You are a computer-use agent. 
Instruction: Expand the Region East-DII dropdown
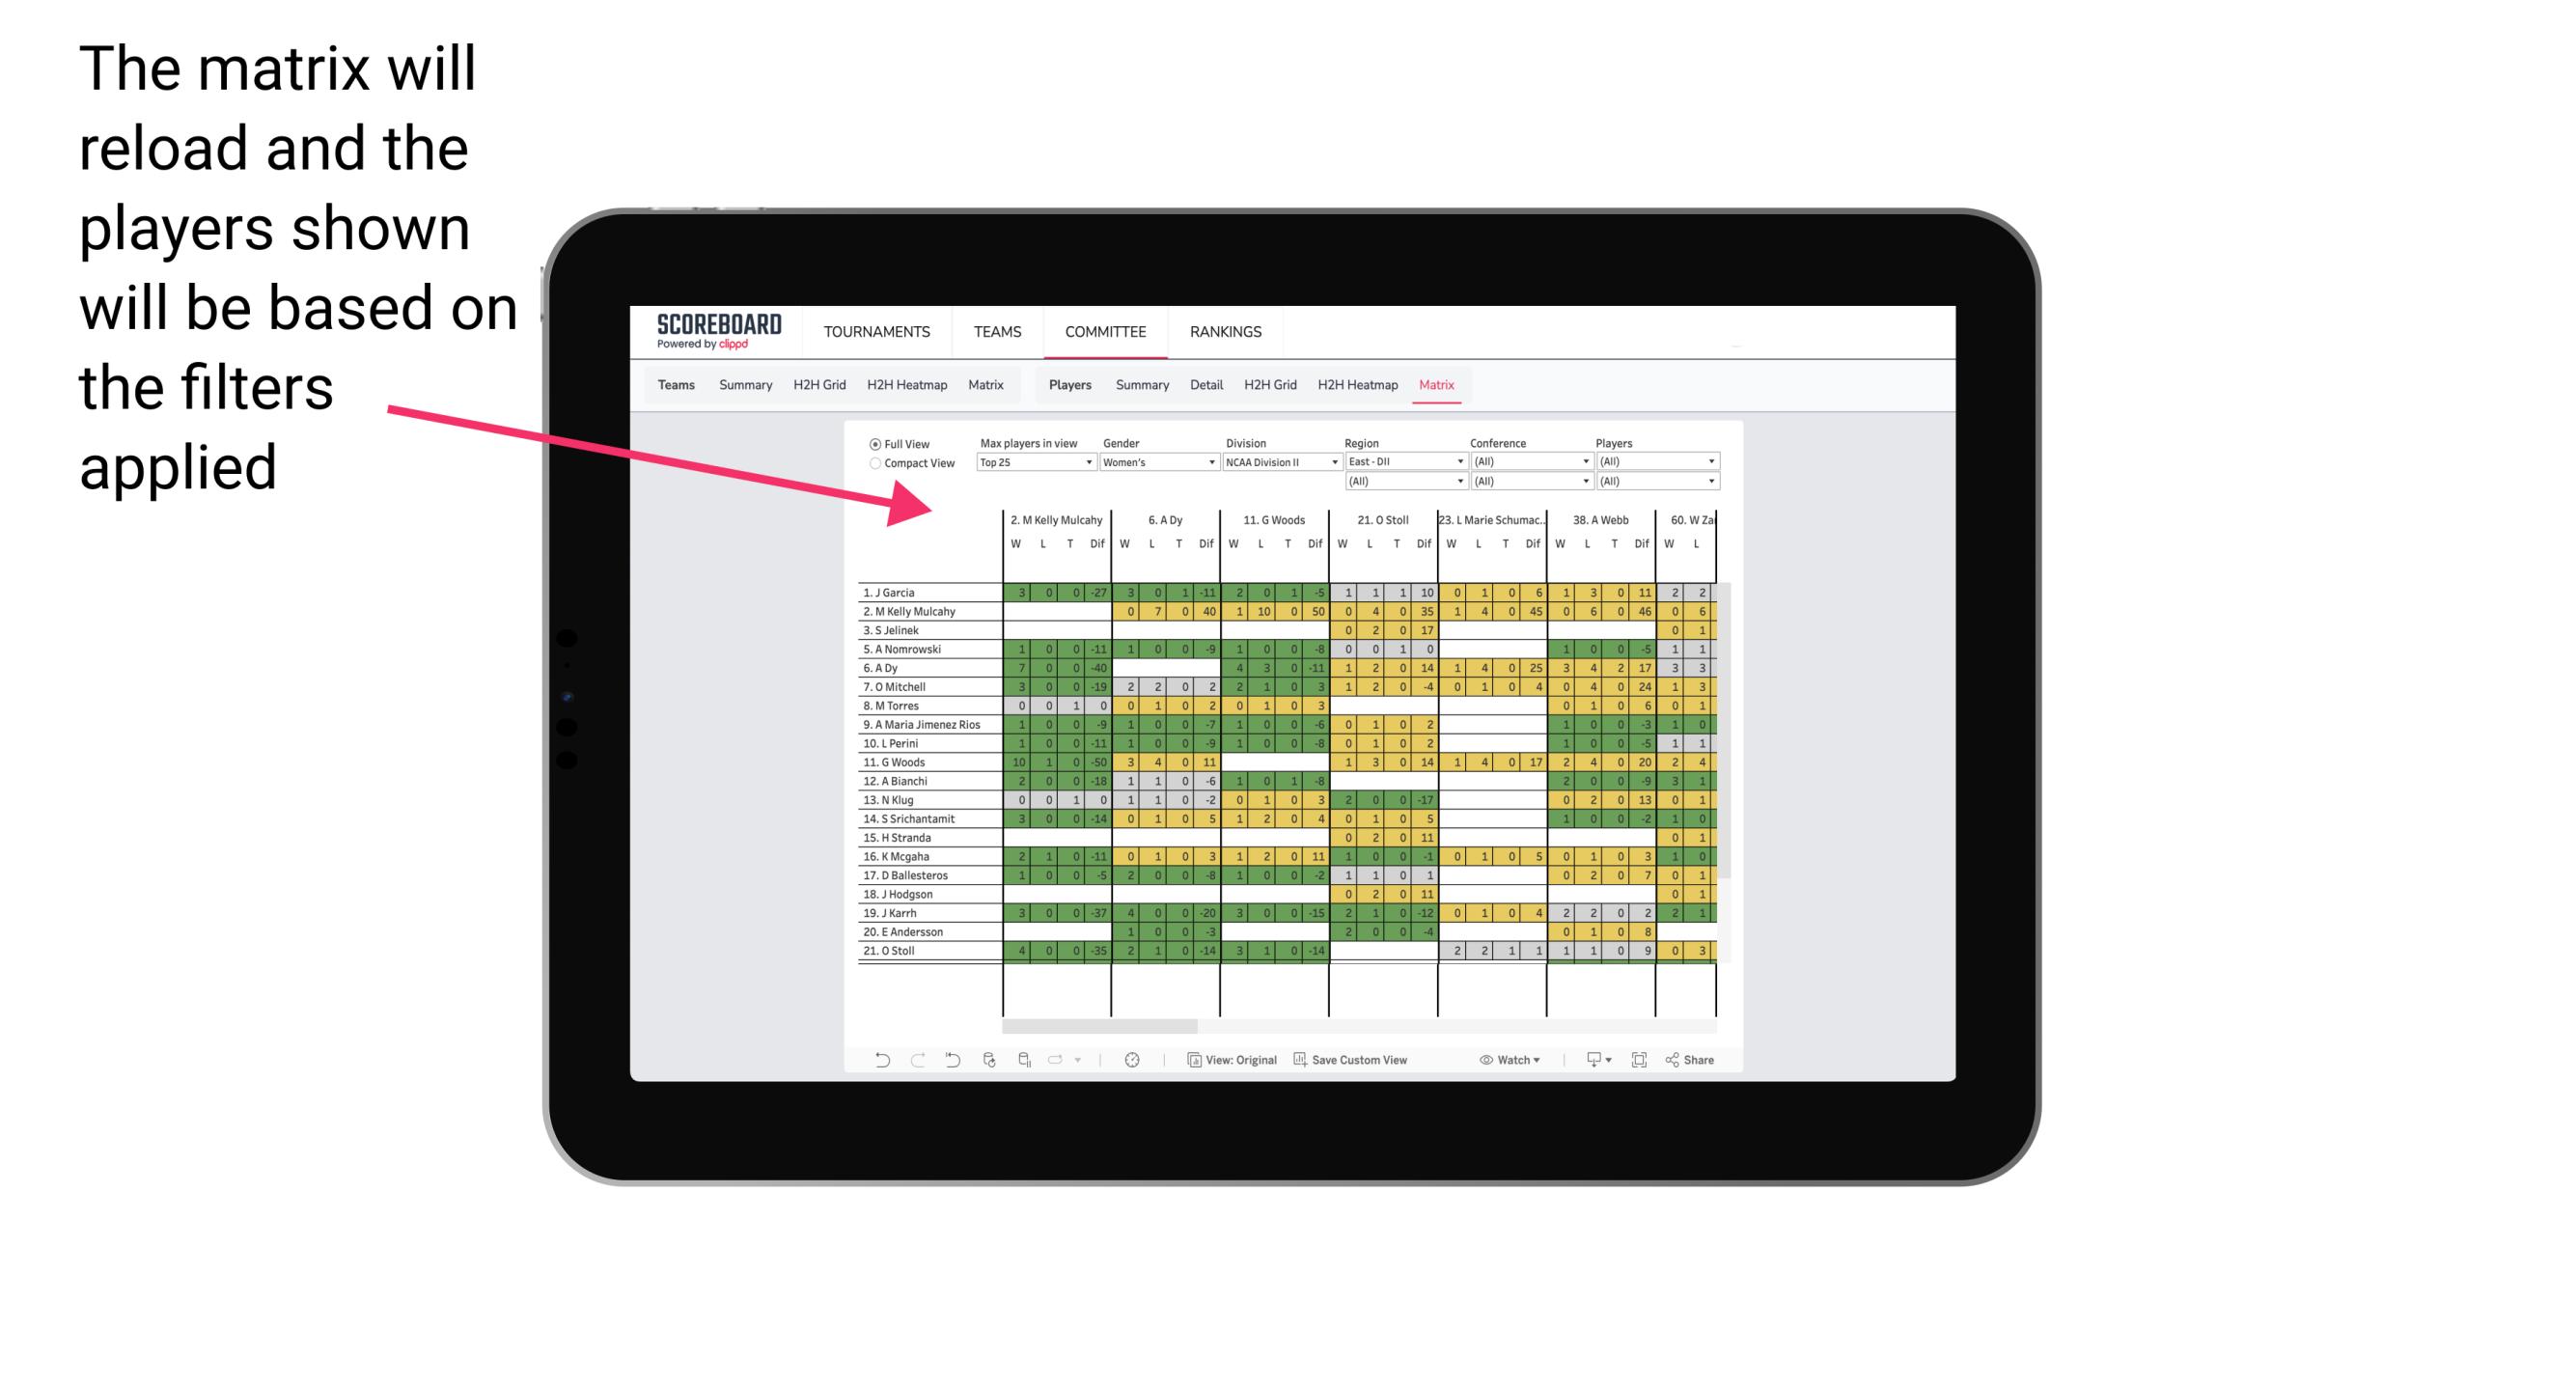click(x=1447, y=462)
